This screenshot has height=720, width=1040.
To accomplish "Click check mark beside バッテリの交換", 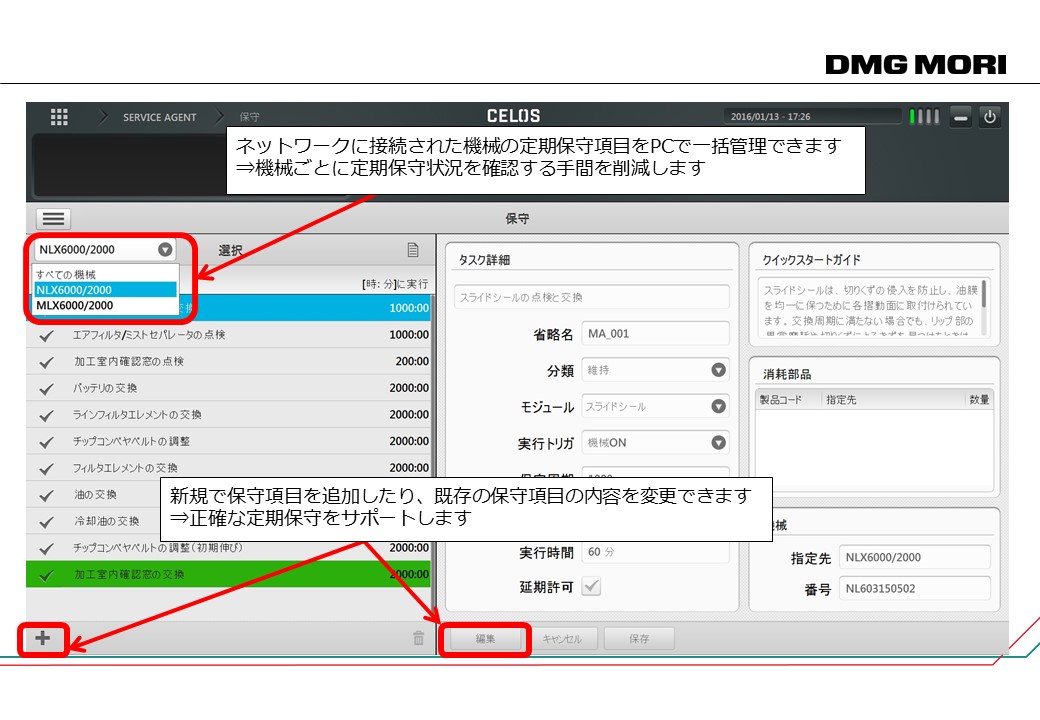I will [46, 389].
